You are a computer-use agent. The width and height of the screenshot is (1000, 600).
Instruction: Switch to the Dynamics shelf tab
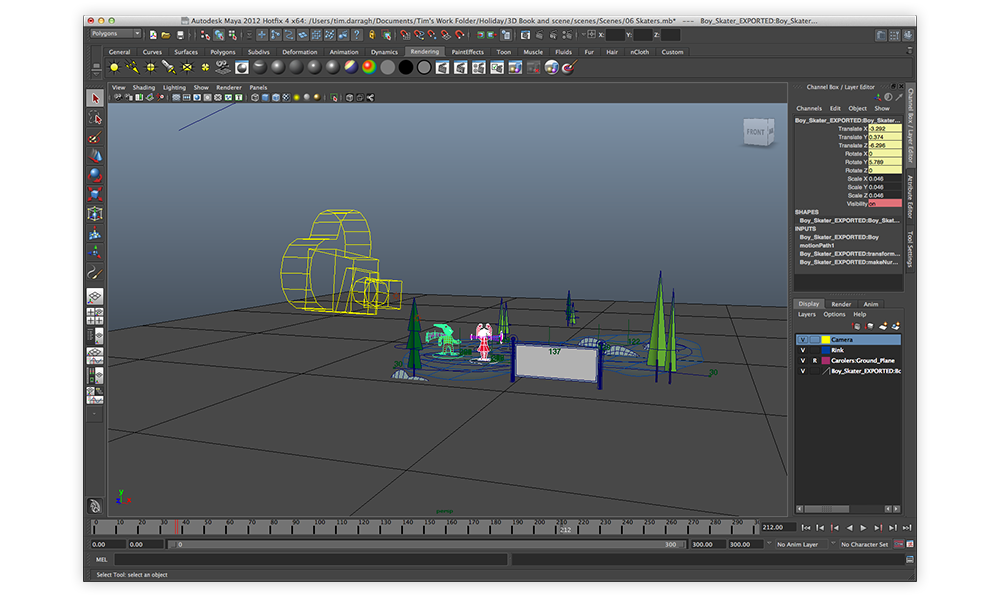point(384,52)
